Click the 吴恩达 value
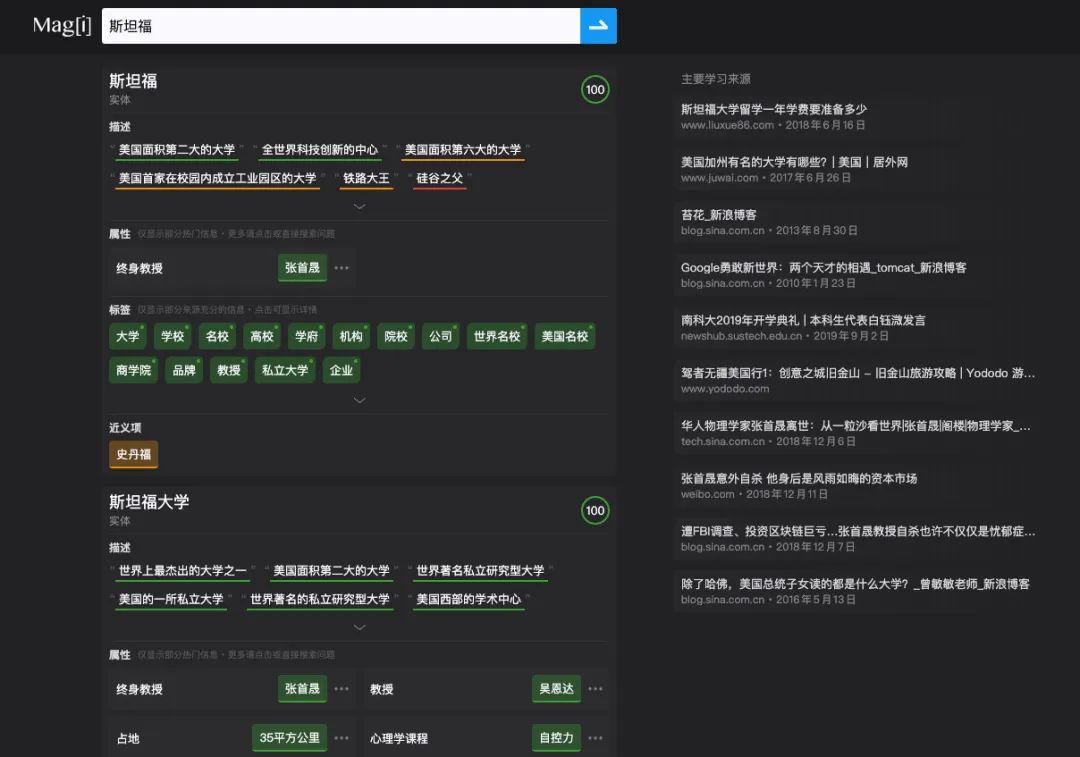Image resolution: width=1080 pixels, height=757 pixels. (x=557, y=689)
